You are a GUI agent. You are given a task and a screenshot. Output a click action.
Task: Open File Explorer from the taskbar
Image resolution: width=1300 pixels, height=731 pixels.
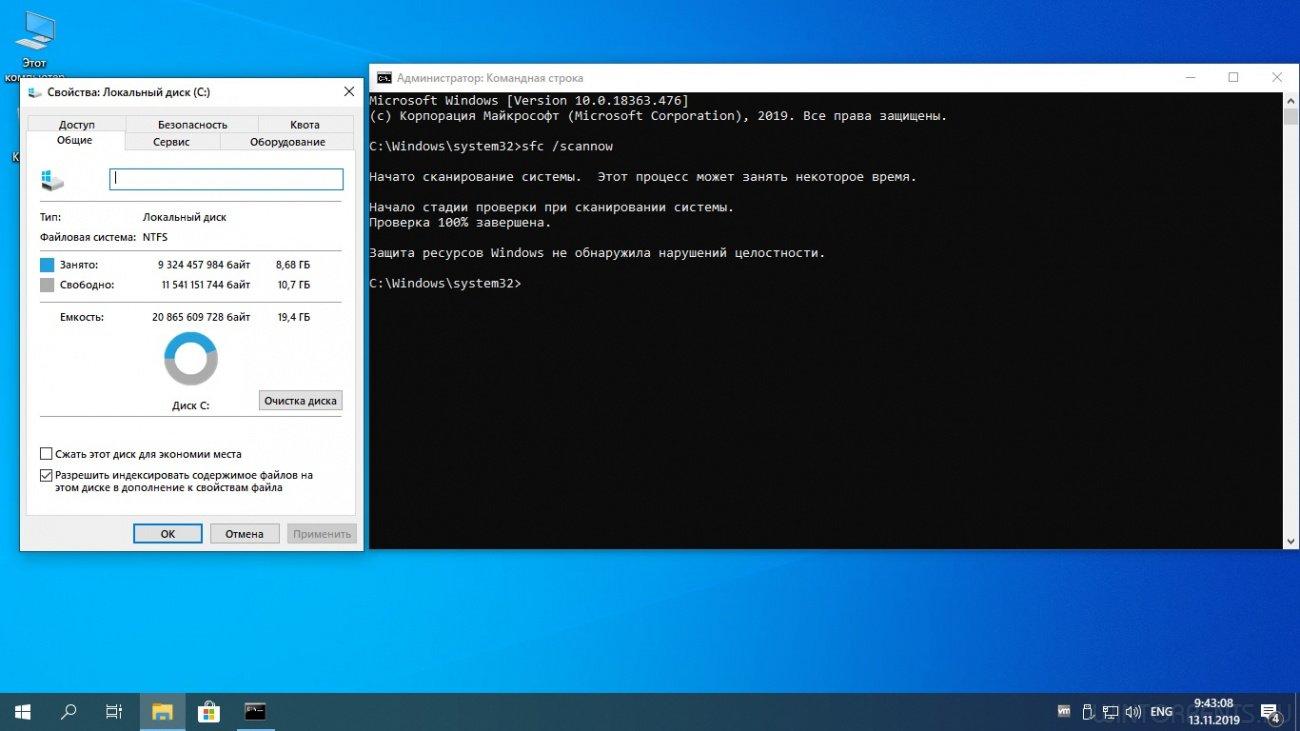click(162, 712)
